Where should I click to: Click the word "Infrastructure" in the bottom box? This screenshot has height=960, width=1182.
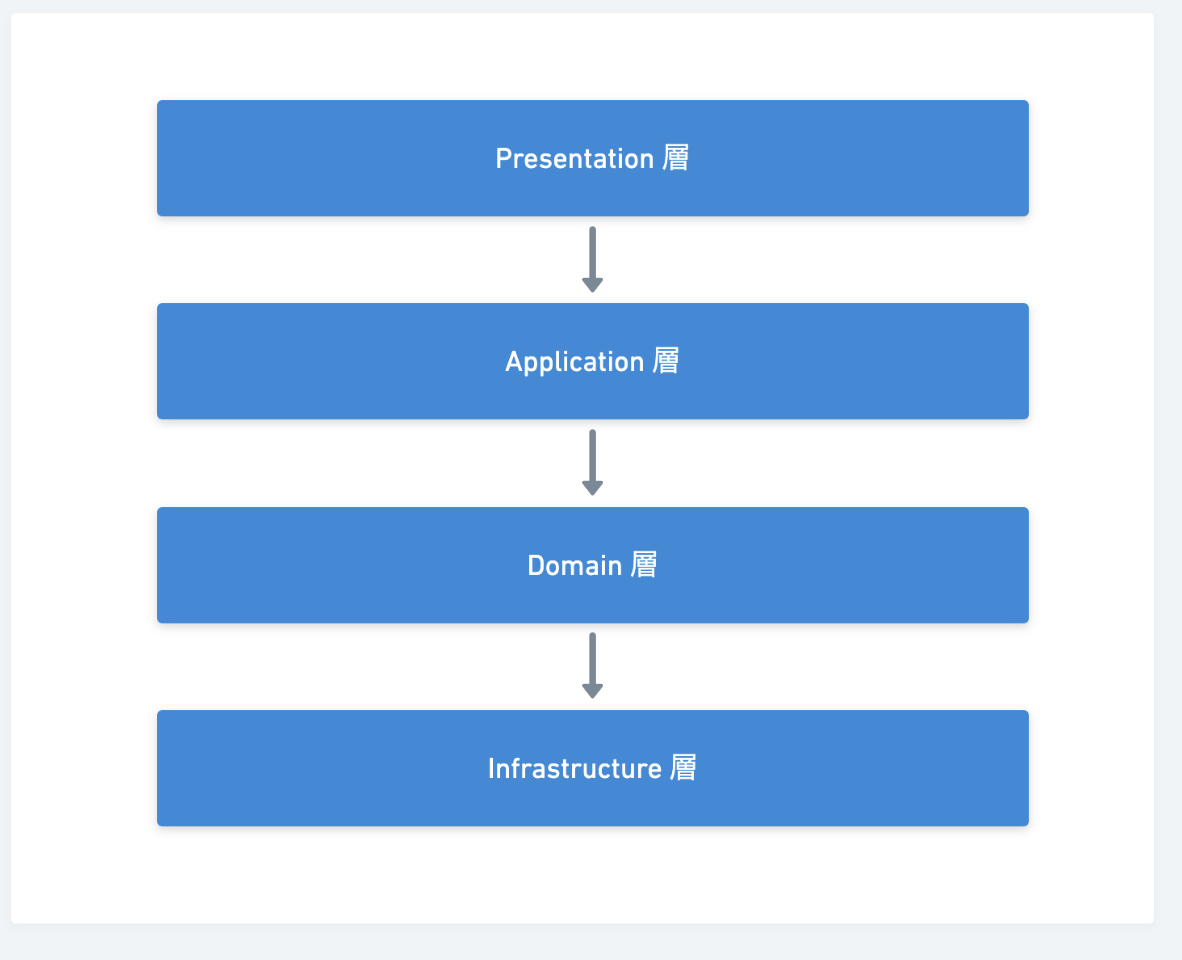click(574, 769)
